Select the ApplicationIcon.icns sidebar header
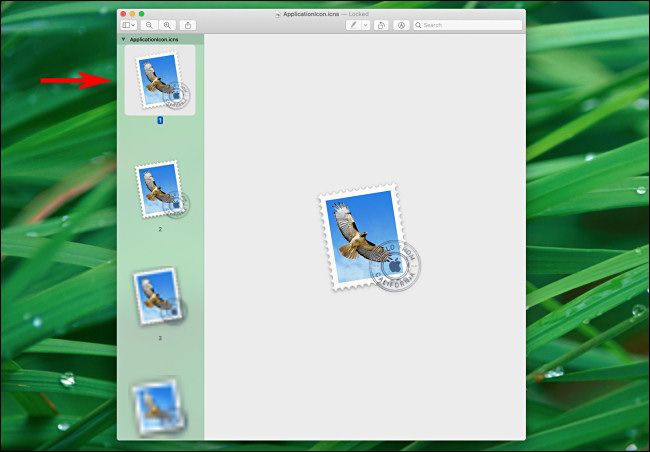The width and height of the screenshot is (650, 452). point(160,39)
